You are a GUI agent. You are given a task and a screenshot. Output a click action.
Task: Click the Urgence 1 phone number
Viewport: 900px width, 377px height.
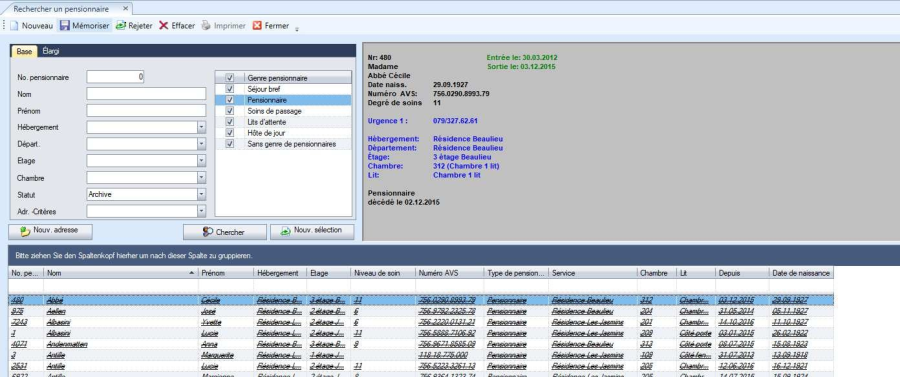455,121
